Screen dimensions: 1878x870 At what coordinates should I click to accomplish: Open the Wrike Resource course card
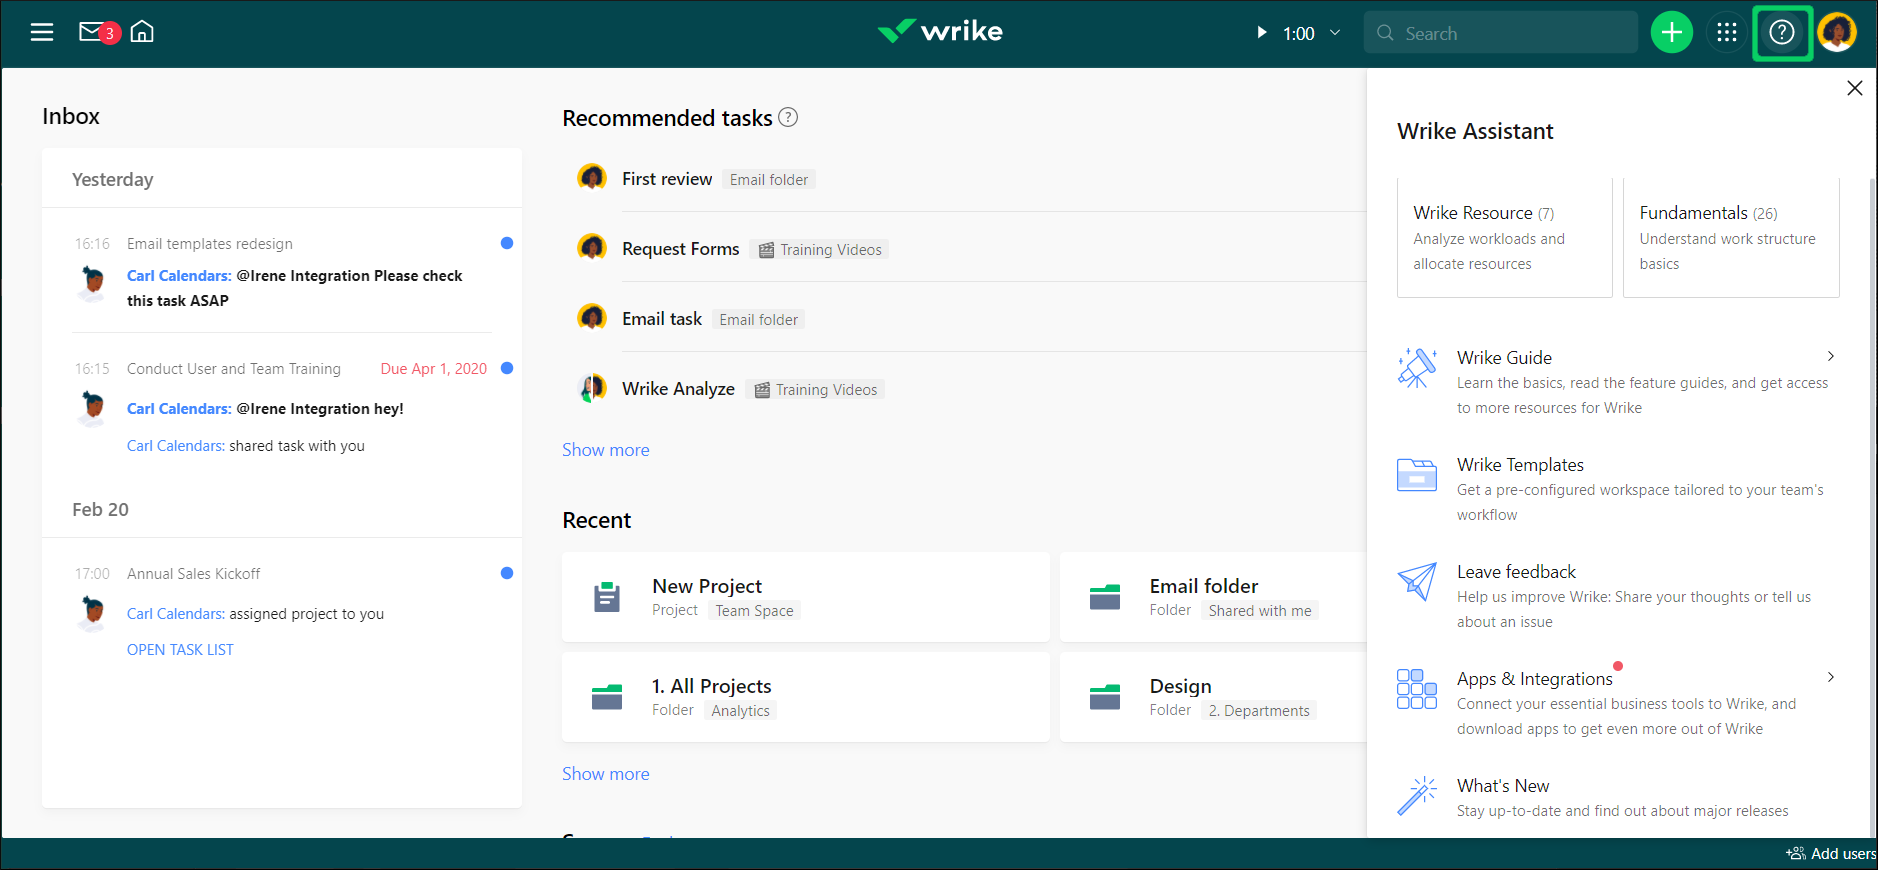tap(1505, 238)
